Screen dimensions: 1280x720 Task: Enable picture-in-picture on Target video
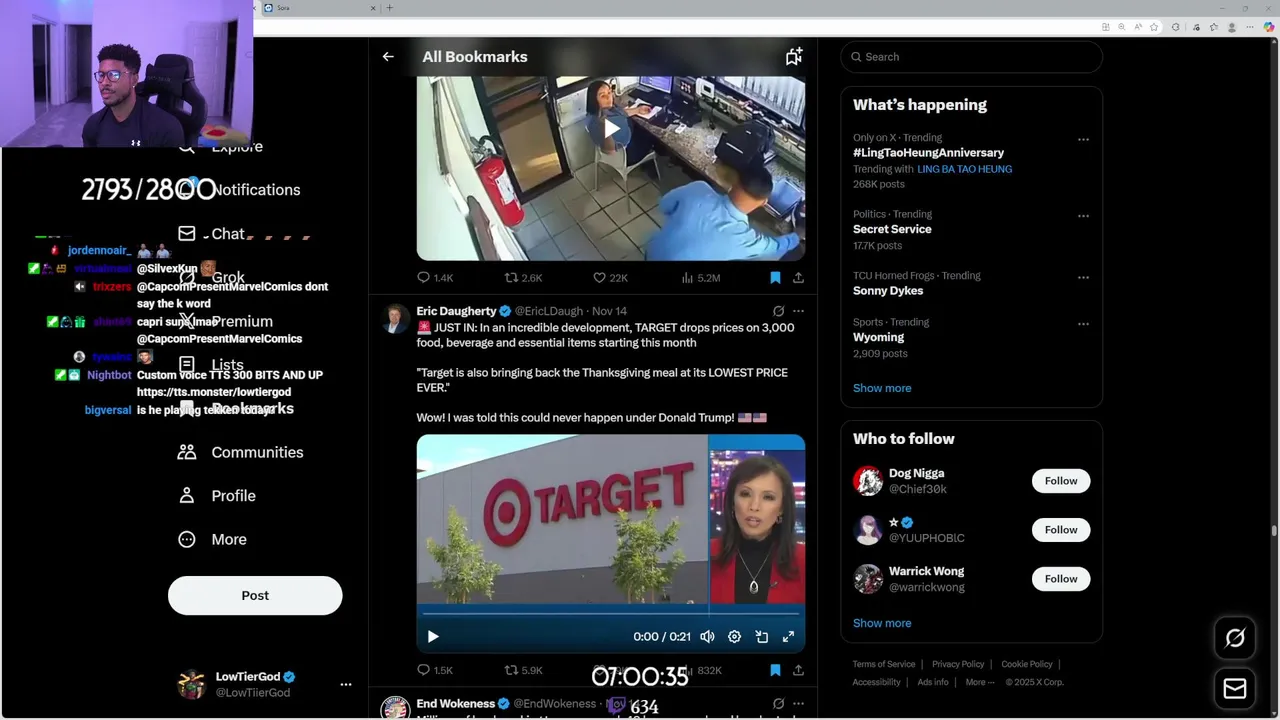761,636
